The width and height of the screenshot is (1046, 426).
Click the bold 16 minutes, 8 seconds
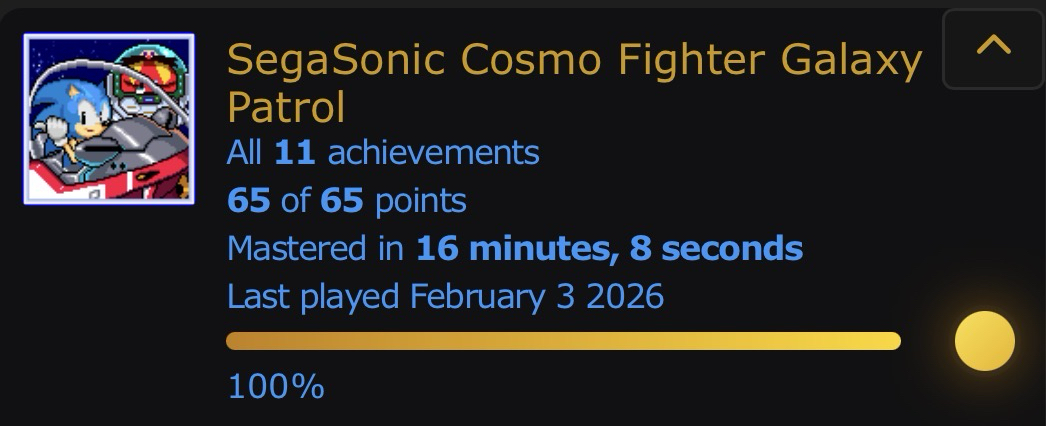click(609, 247)
